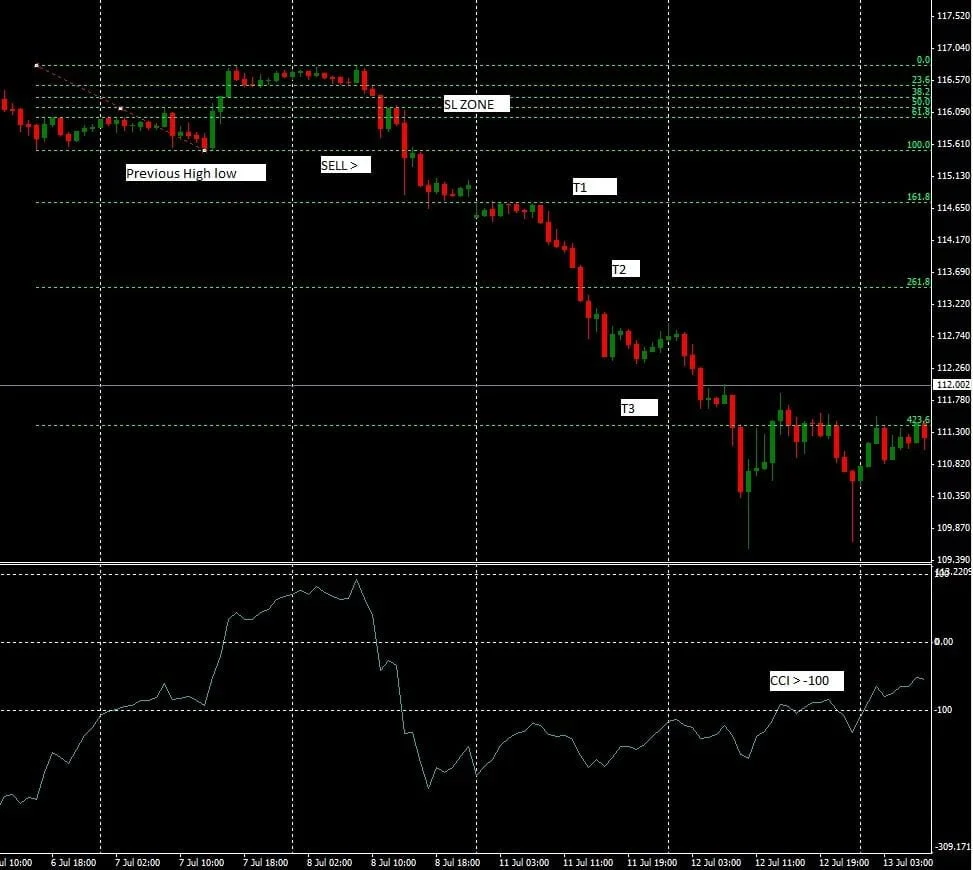Click the 117.520 price axis value
Viewport: 973px width, 870px height.
pos(953,16)
